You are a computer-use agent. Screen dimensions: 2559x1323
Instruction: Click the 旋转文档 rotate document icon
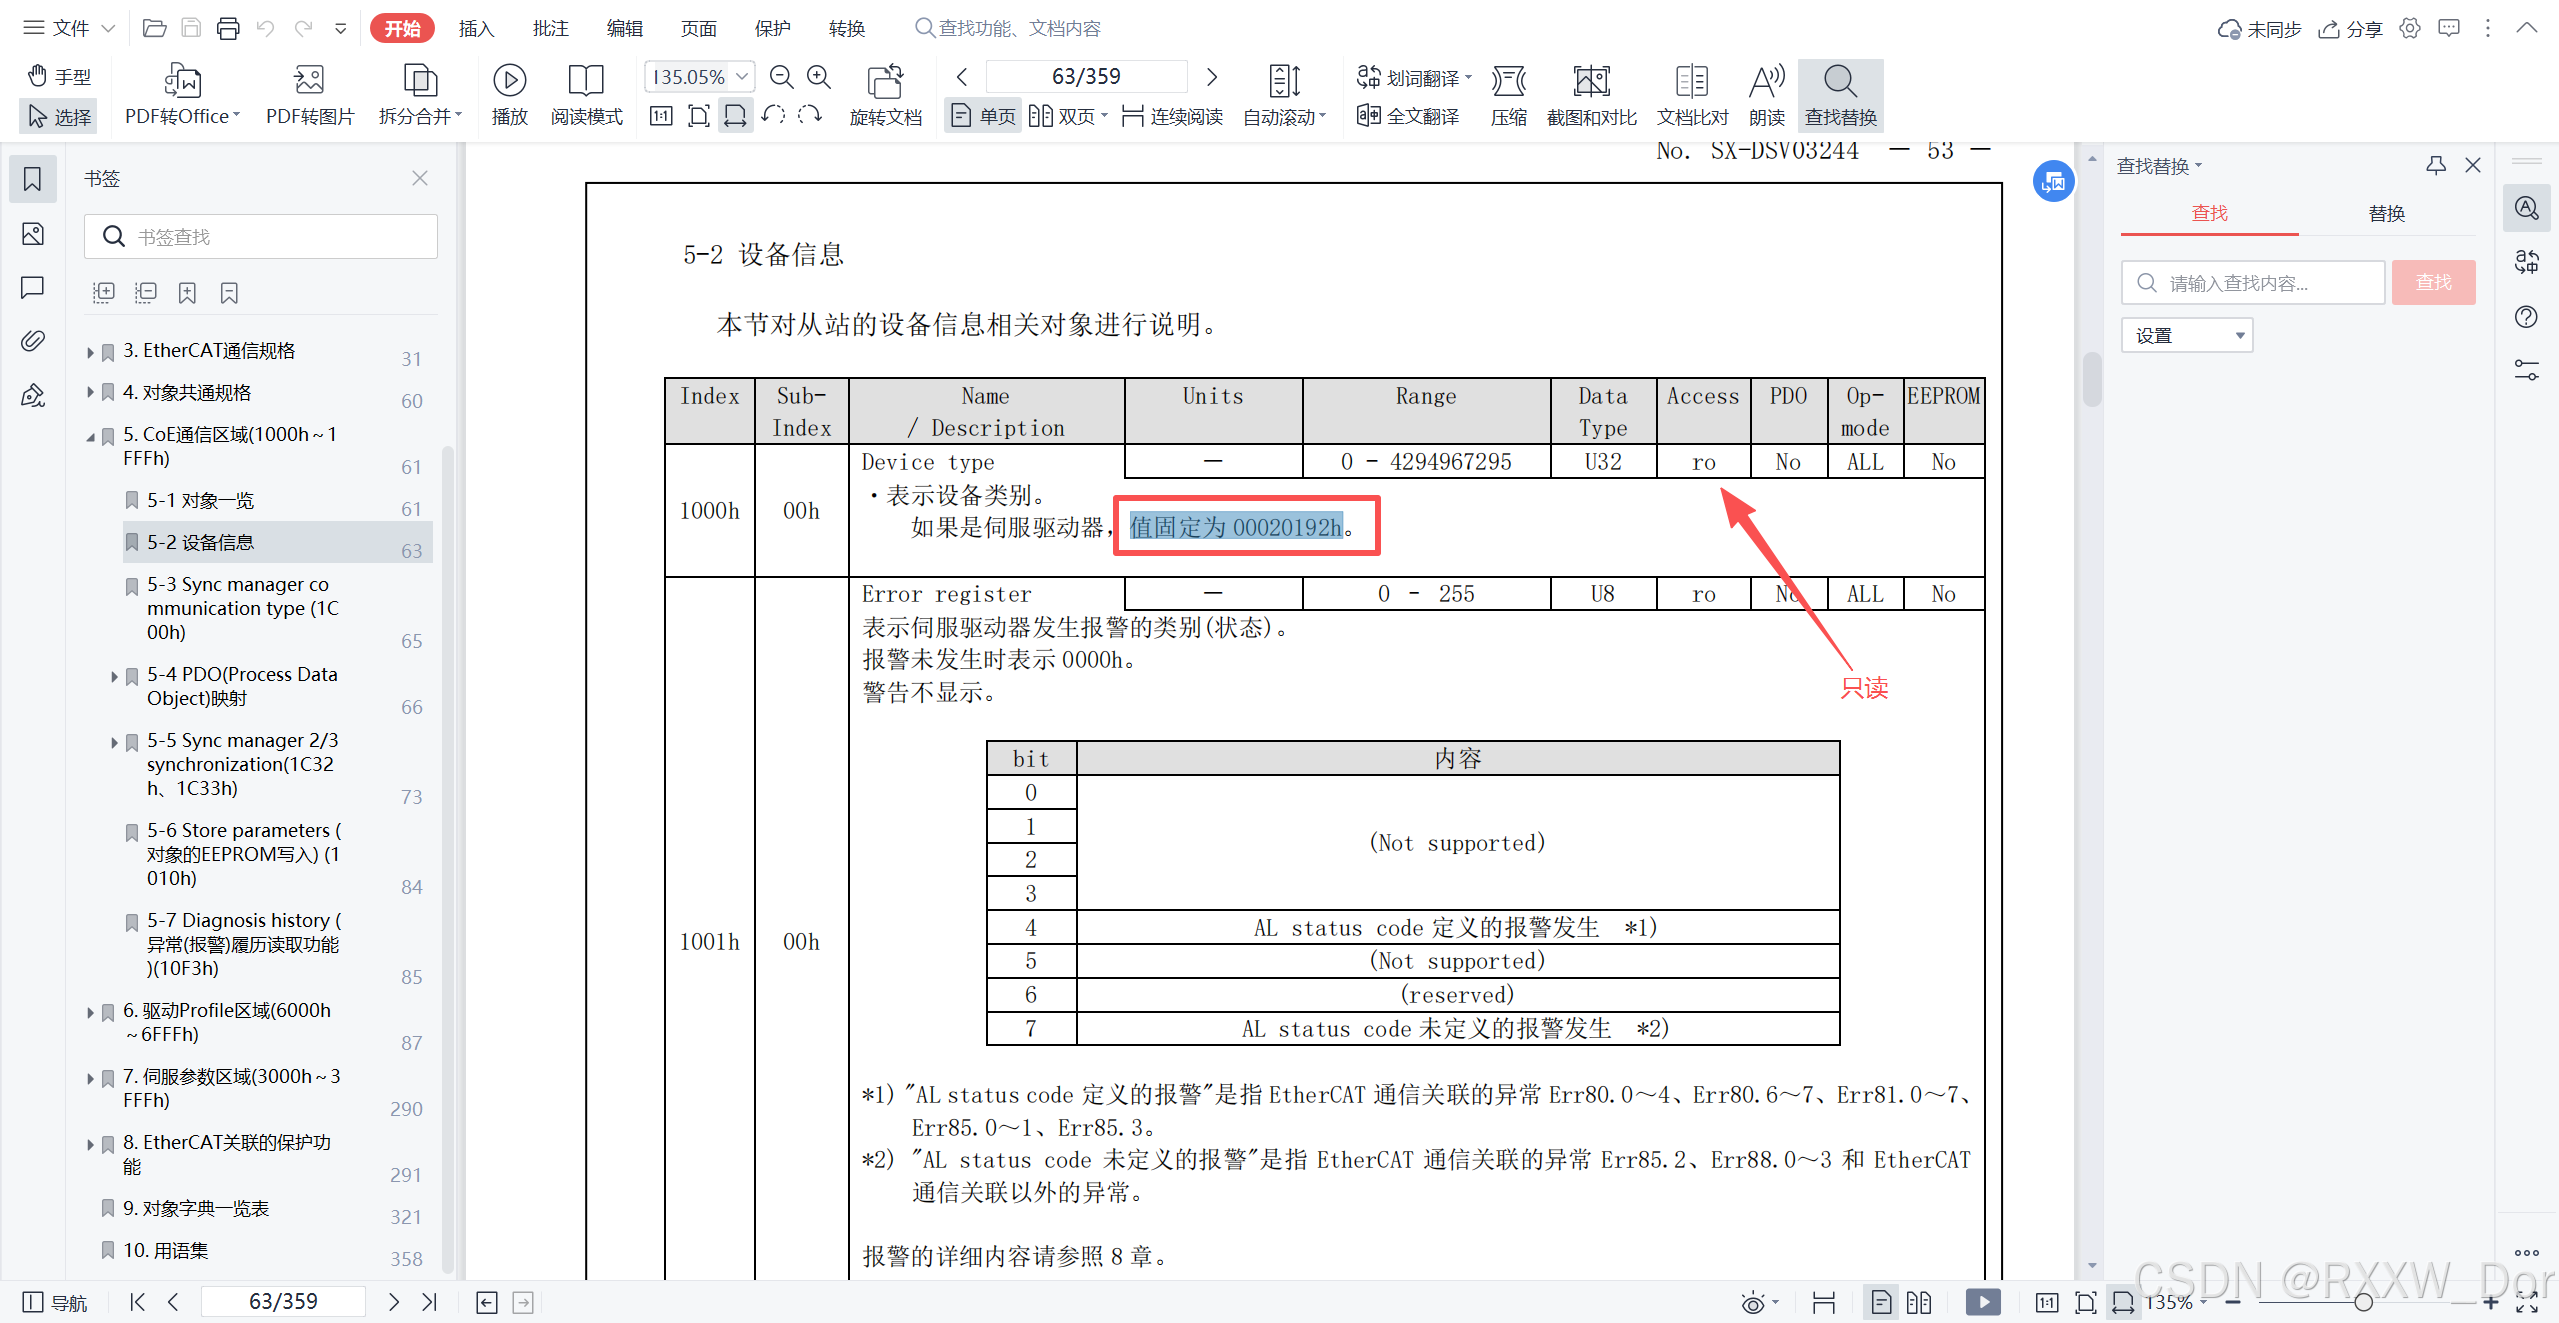[x=885, y=81]
